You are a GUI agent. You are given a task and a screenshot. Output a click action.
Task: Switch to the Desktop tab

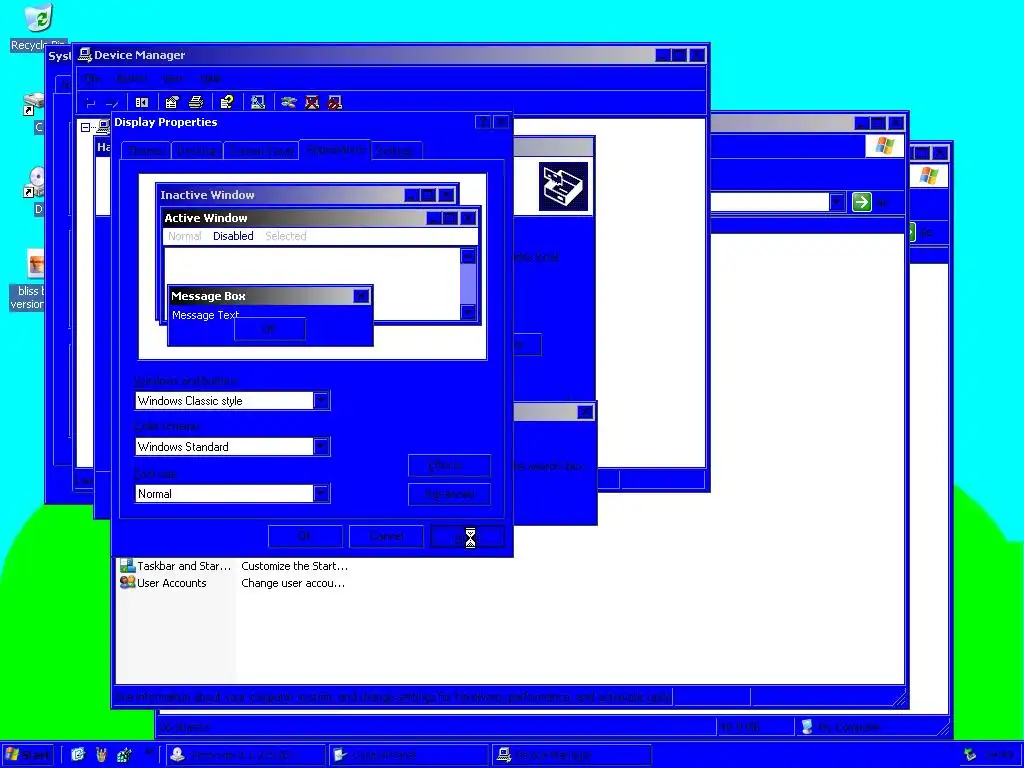pyautogui.click(x=197, y=151)
